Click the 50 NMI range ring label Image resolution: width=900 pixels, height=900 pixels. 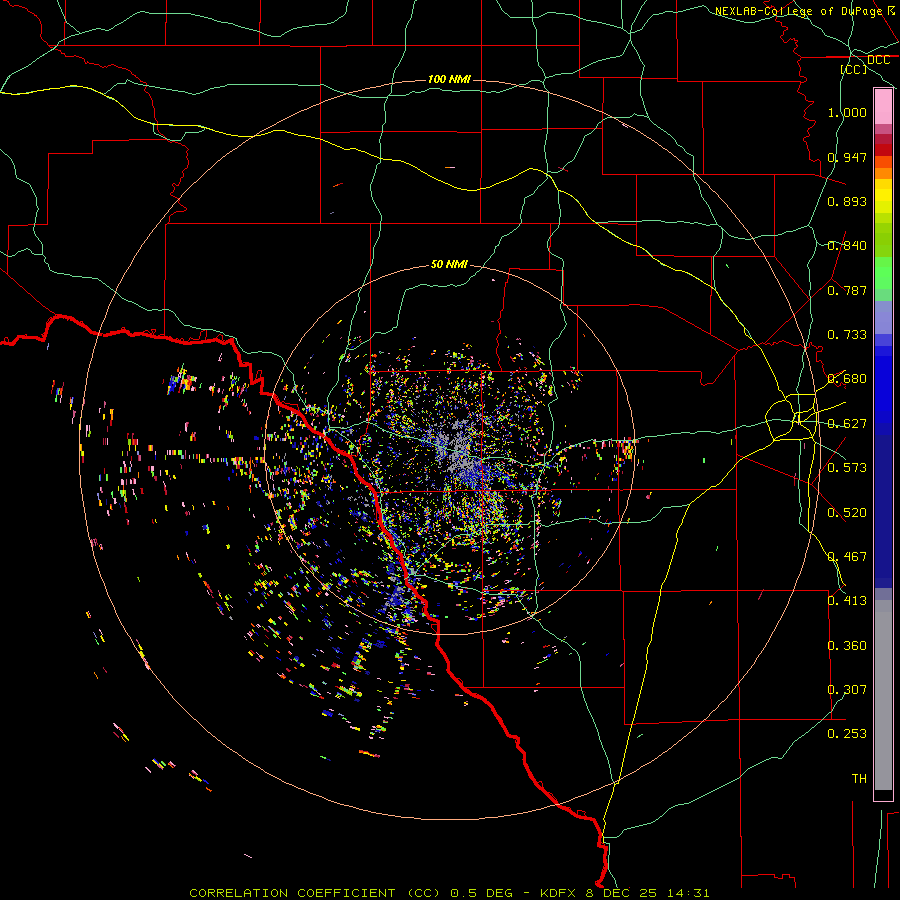(x=449, y=264)
